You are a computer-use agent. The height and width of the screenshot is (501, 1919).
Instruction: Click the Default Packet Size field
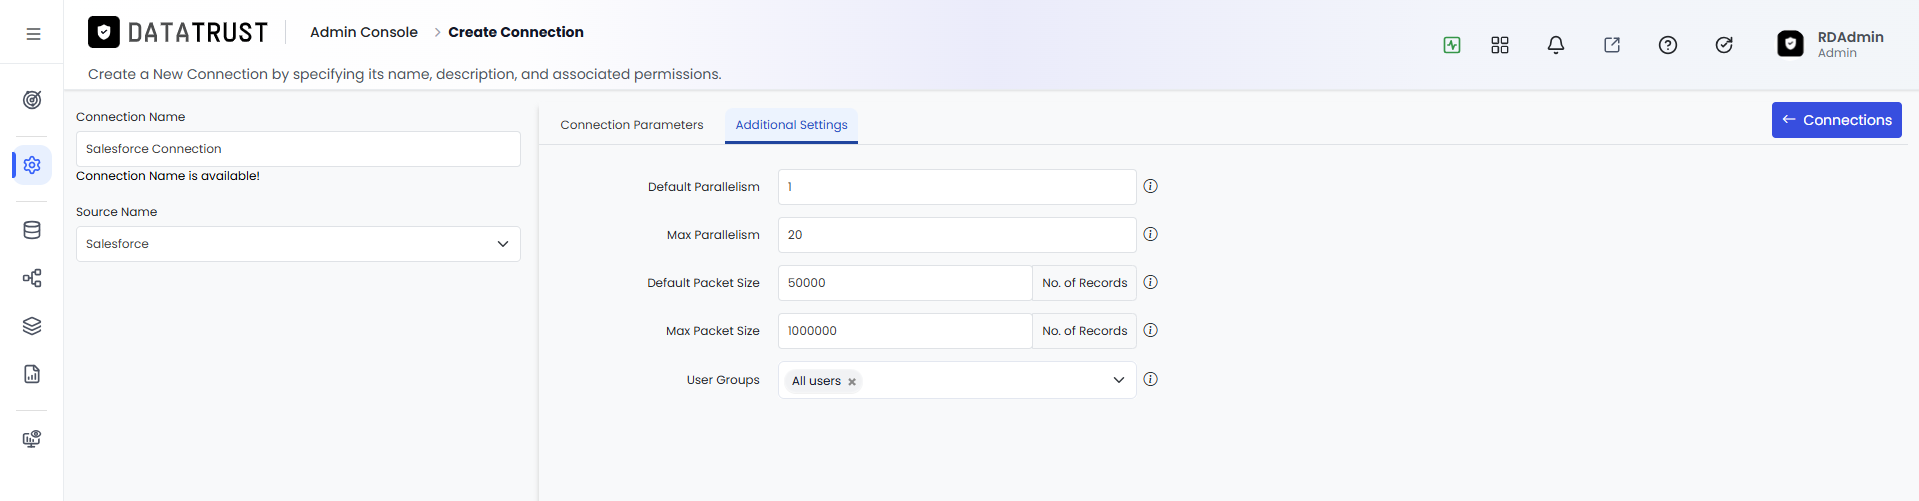pyautogui.click(x=905, y=283)
